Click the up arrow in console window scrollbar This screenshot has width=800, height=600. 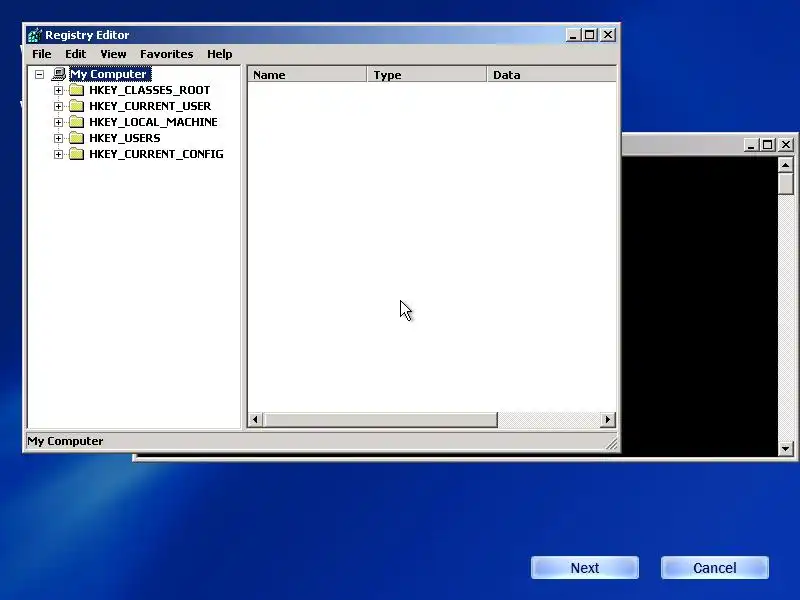point(786,165)
